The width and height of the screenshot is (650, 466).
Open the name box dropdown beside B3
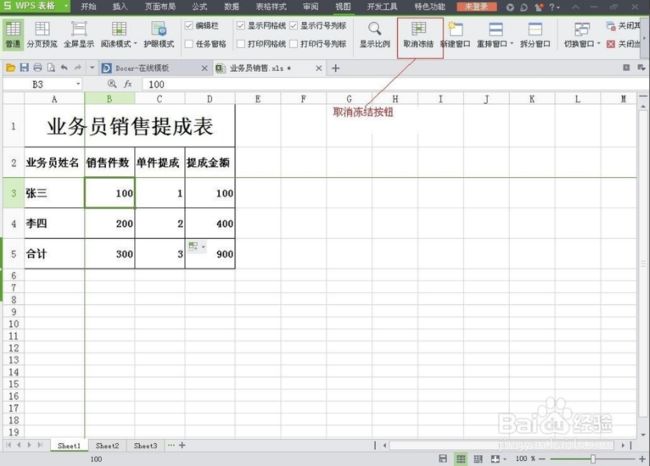point(78,84)
